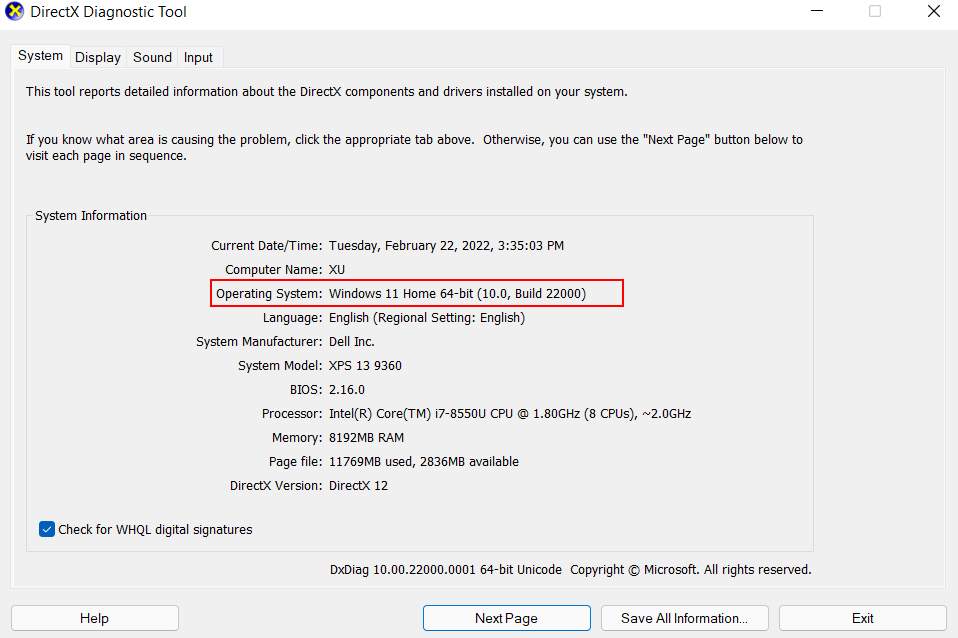Click the Operating System value text
Image resolution: width=958 pixels, height=638 pixels.
tap(457, 293)
